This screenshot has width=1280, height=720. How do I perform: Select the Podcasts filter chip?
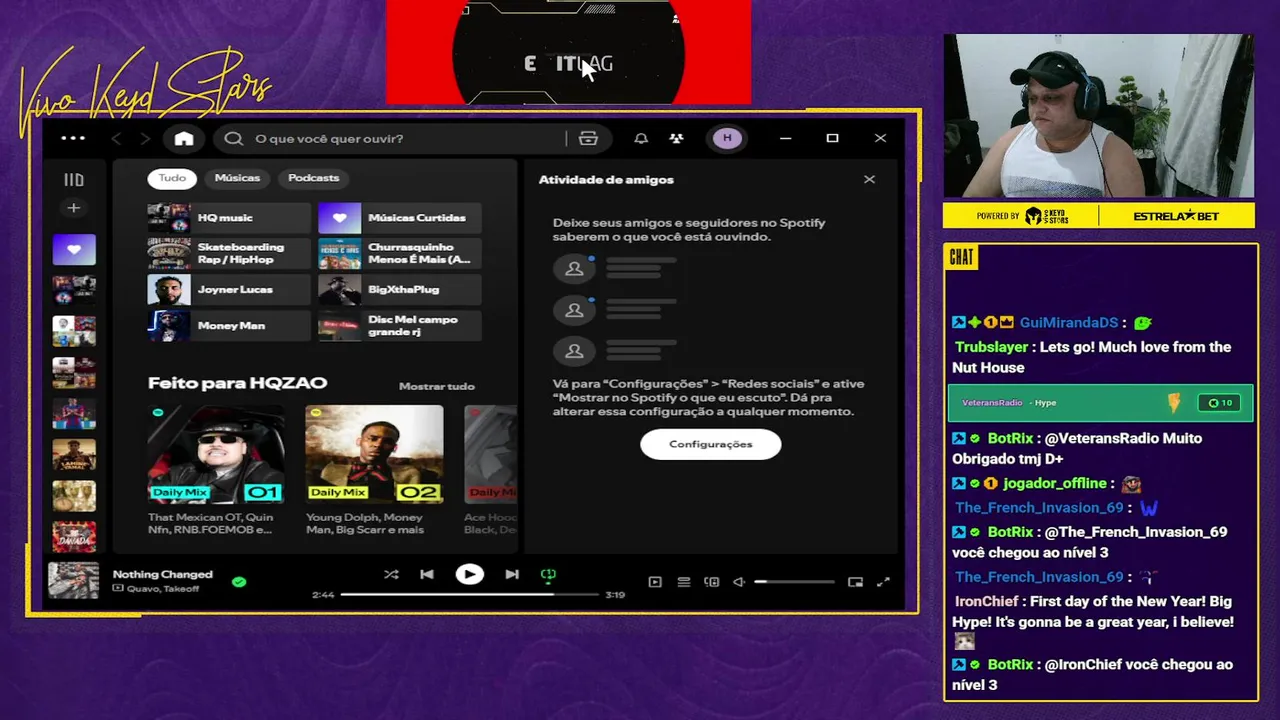(314, 178)
